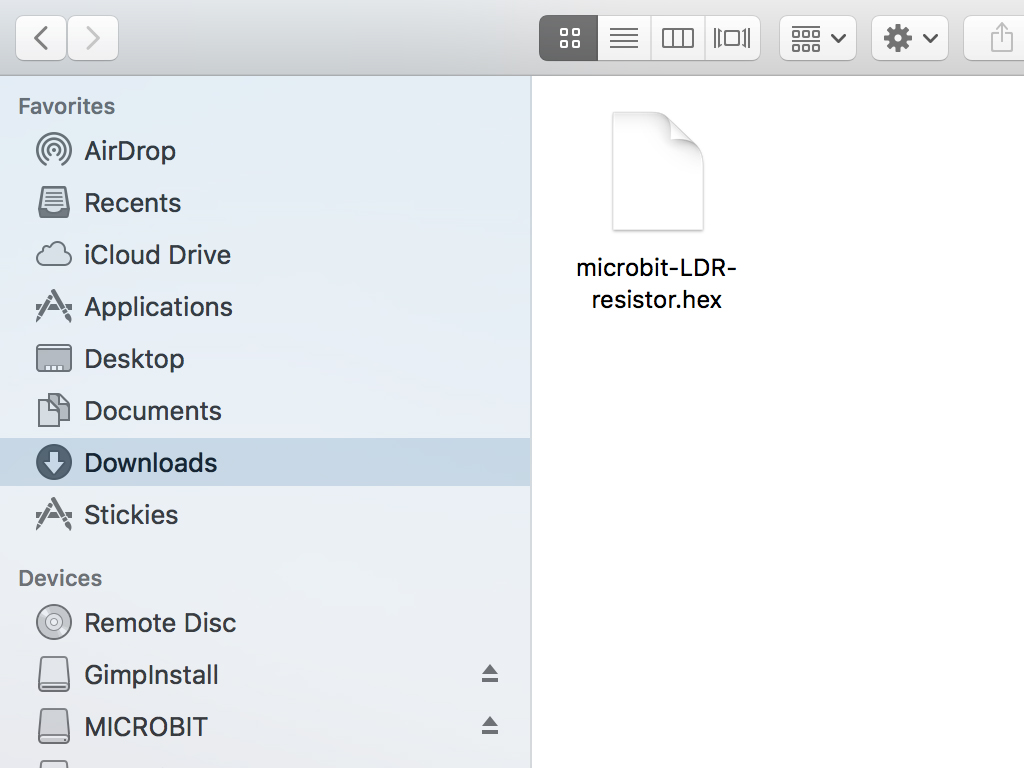Click the Favorites section header
1024x768 pixels.
pos(67,106)
